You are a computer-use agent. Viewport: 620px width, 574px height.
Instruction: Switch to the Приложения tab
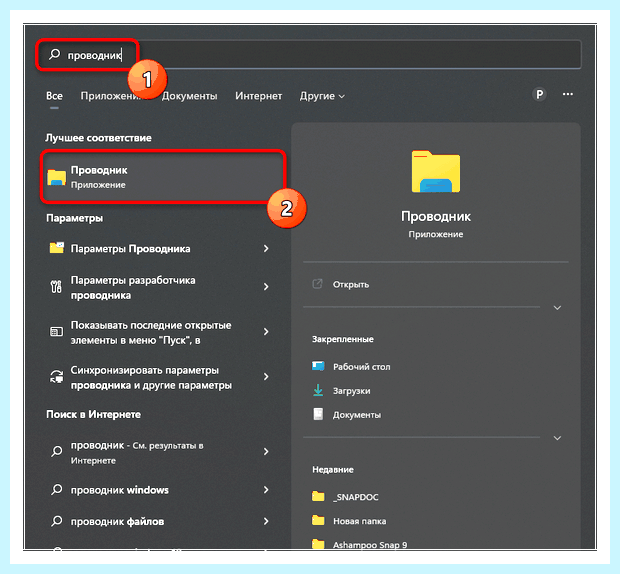pos(110,96)
